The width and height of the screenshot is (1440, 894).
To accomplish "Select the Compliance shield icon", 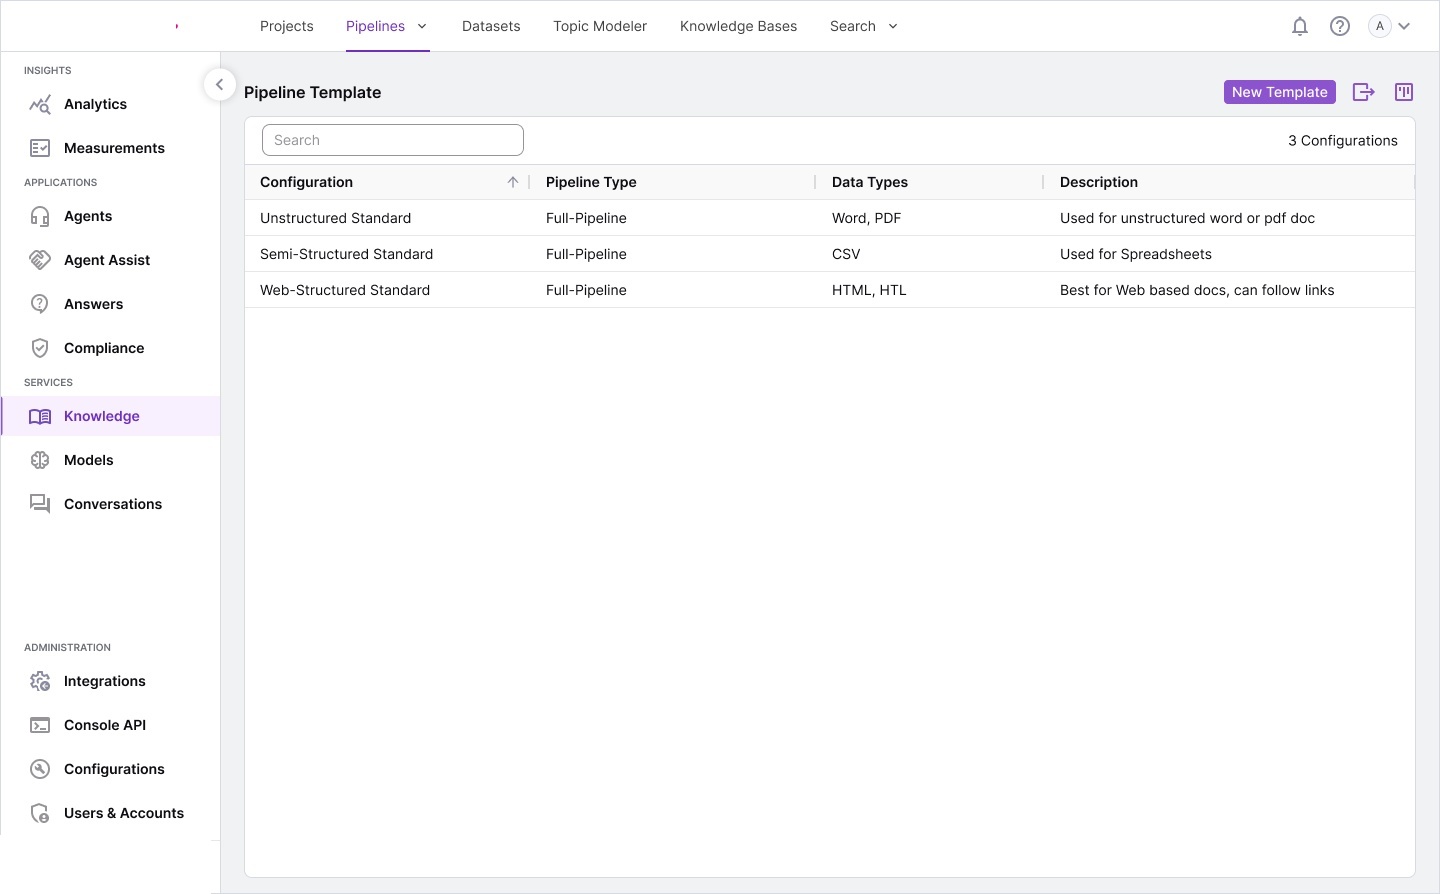I will point(39,347).
